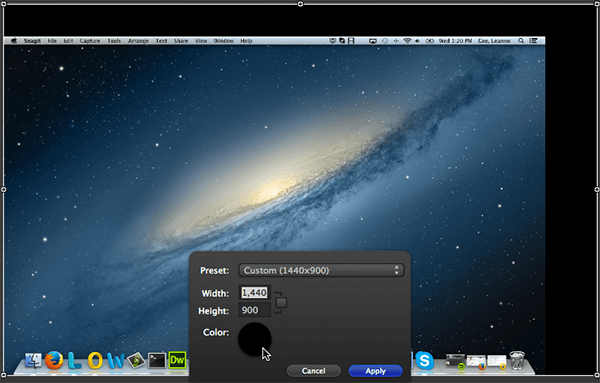The image size is (600, 383).
Task: Launch Dreamweaver (Dw) from the Dock
Action: [178, 360]
